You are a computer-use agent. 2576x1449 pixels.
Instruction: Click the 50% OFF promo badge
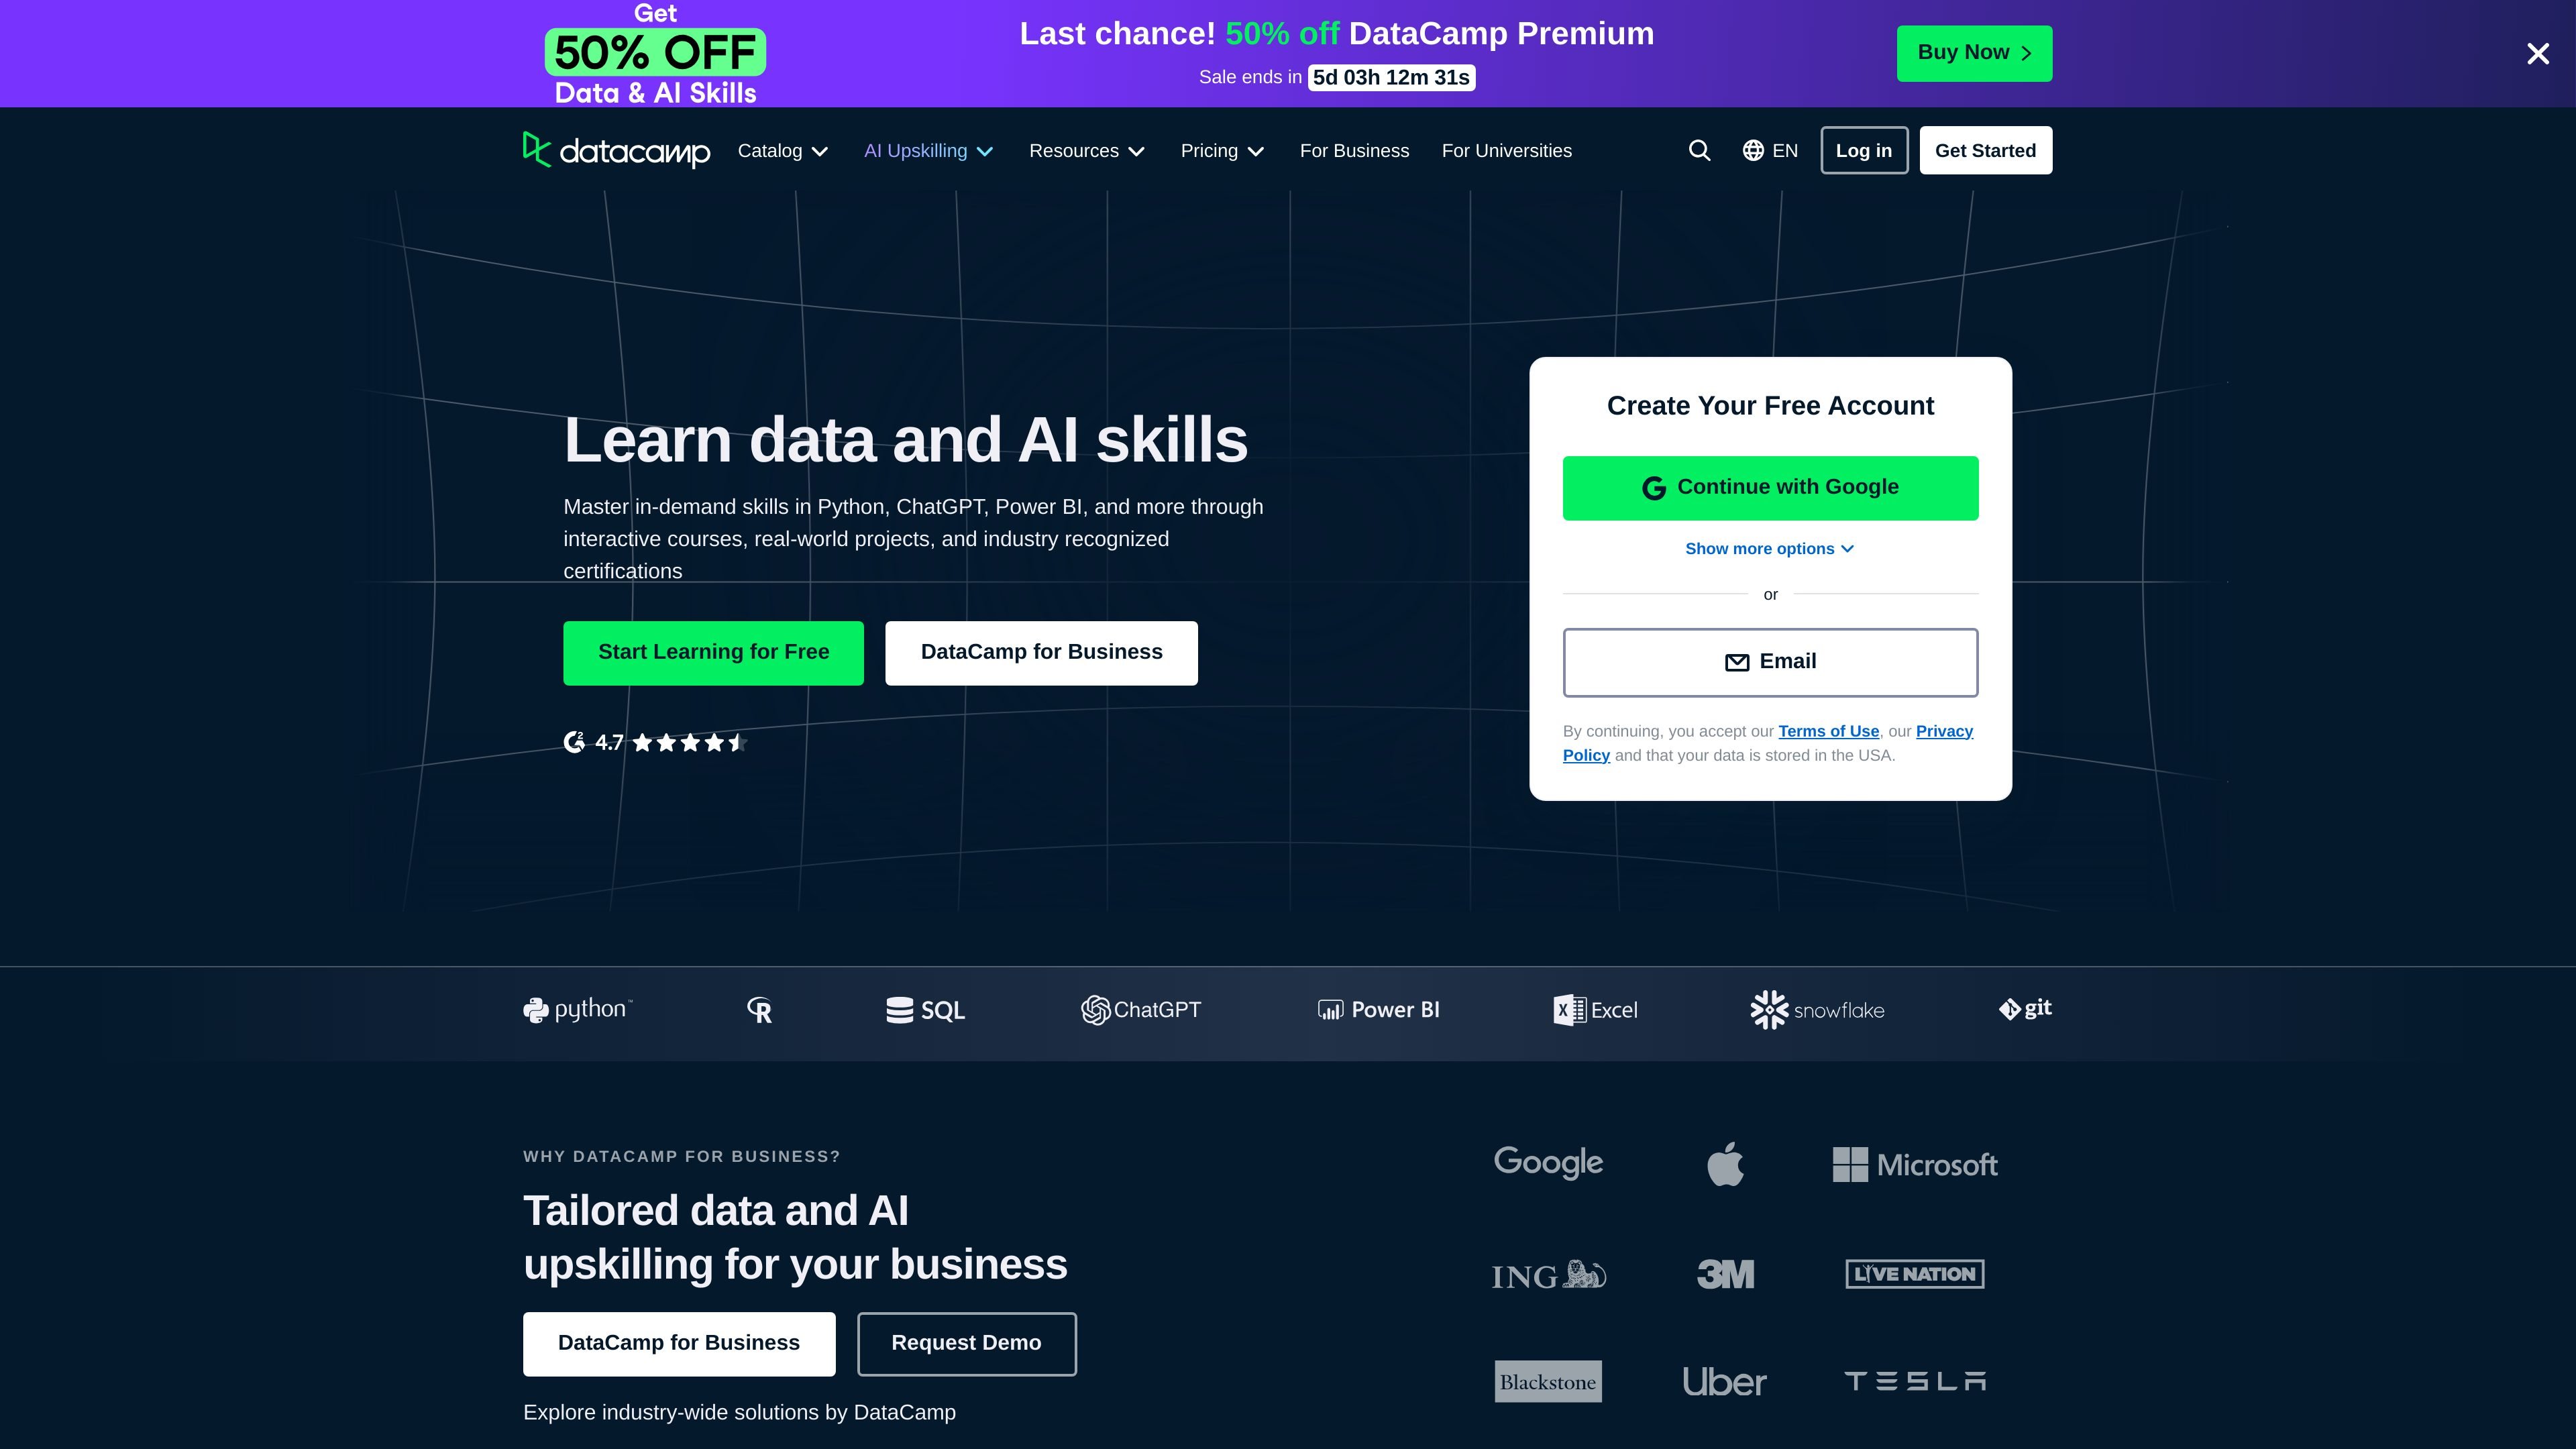(655, 52)
